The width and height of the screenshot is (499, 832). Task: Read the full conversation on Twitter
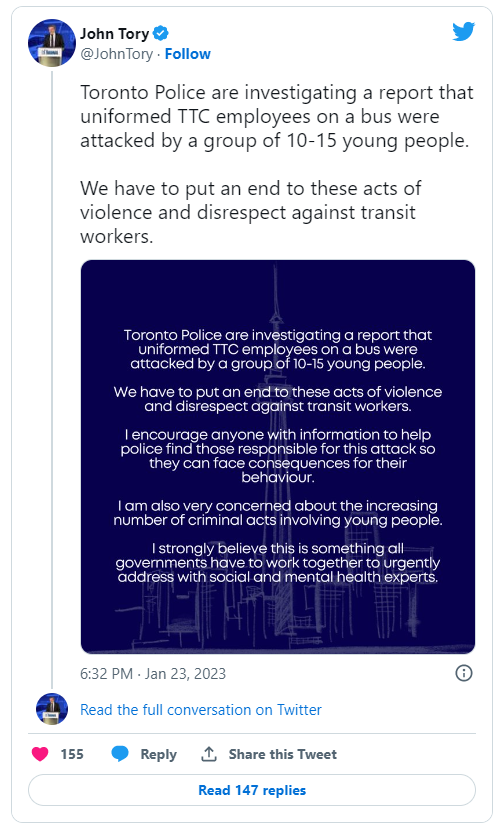point(201,710)
